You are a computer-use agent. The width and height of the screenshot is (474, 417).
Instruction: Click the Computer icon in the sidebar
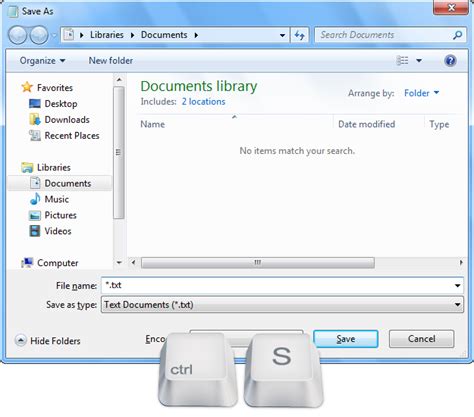(27, 263)
